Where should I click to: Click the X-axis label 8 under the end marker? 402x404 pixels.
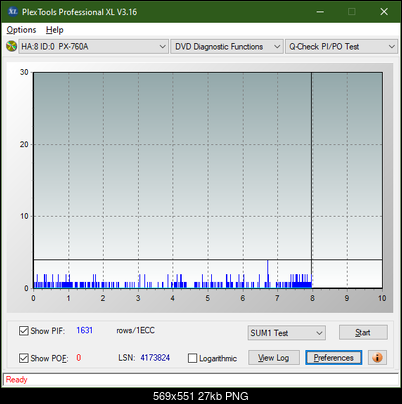[312, 298]
